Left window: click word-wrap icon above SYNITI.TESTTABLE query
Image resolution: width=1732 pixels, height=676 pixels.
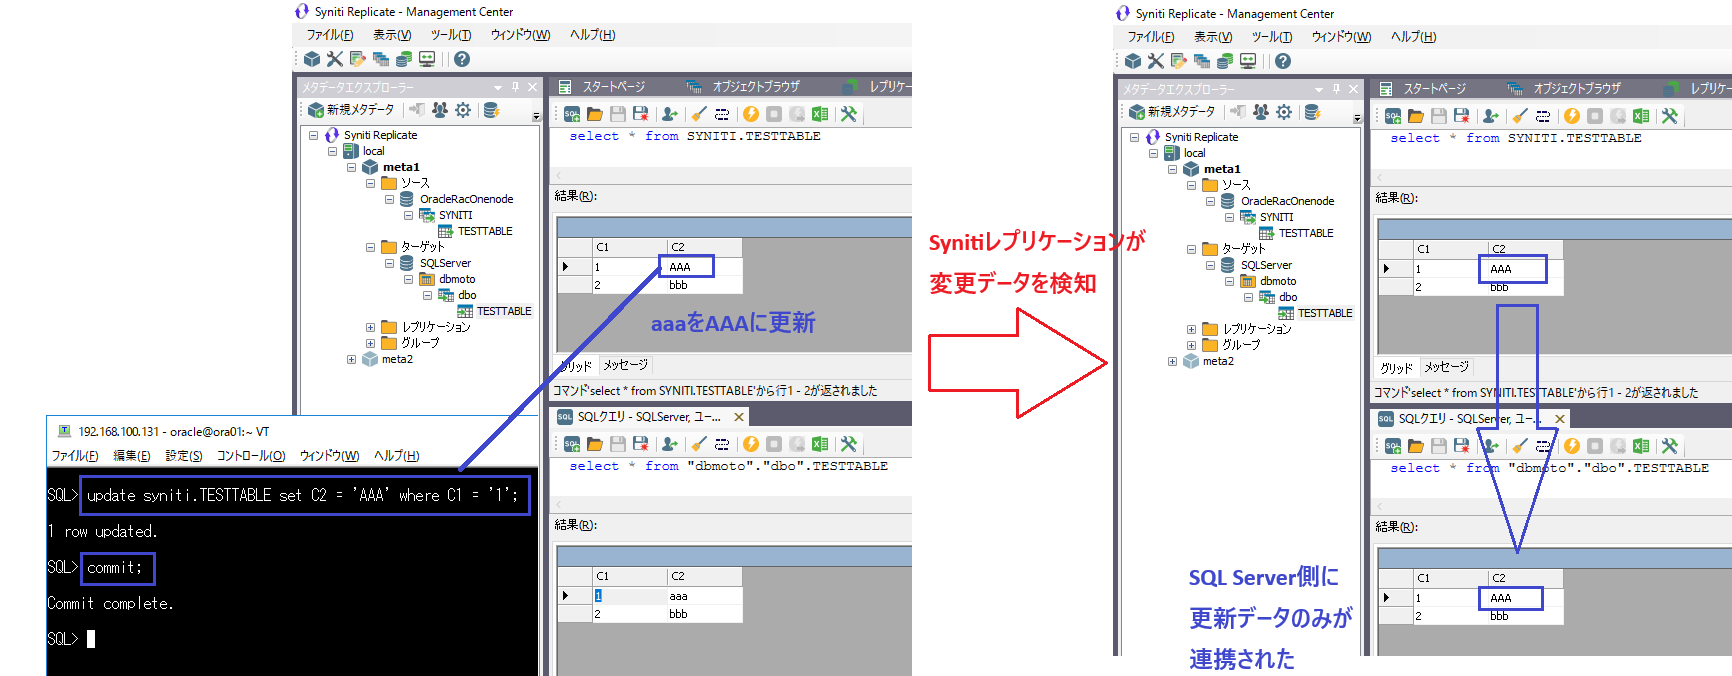[x=722, y=114]
